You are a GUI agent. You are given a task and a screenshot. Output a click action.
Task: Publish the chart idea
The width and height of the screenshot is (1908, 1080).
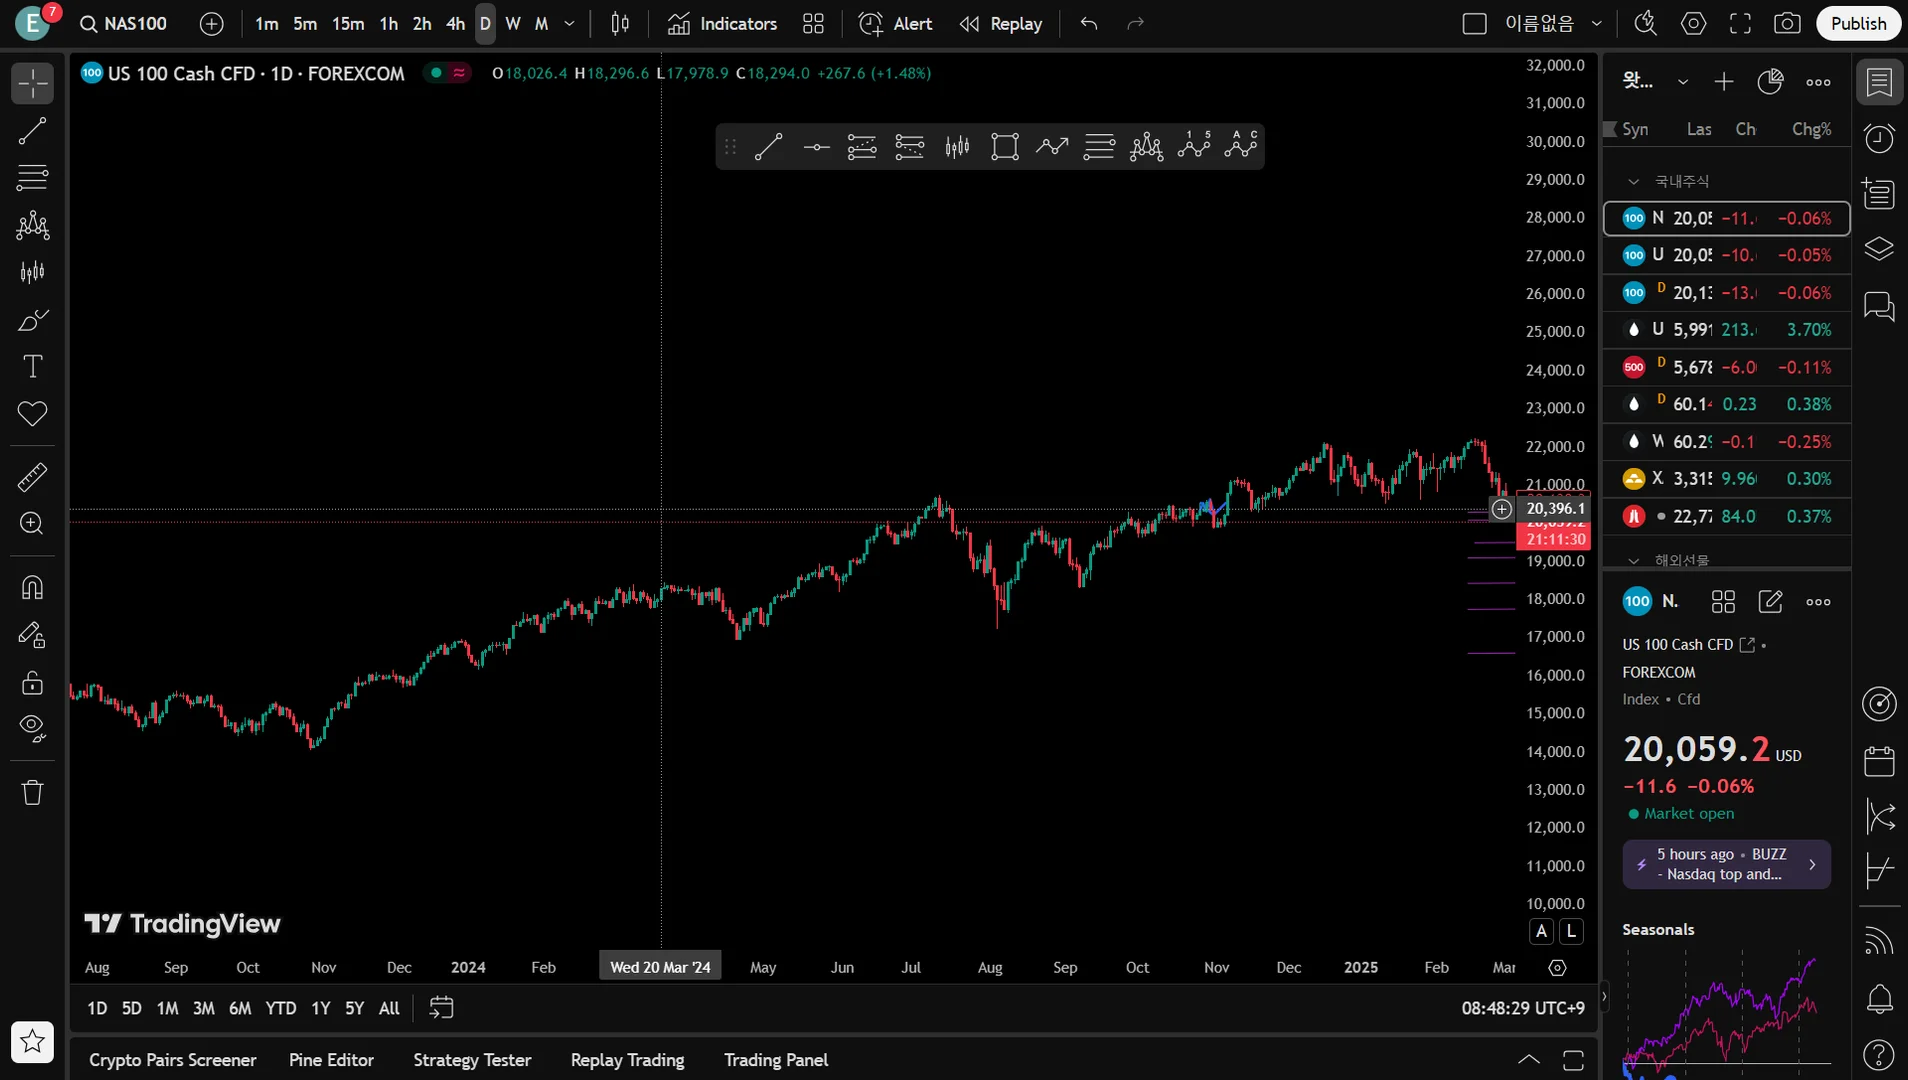click(1858, 24)
